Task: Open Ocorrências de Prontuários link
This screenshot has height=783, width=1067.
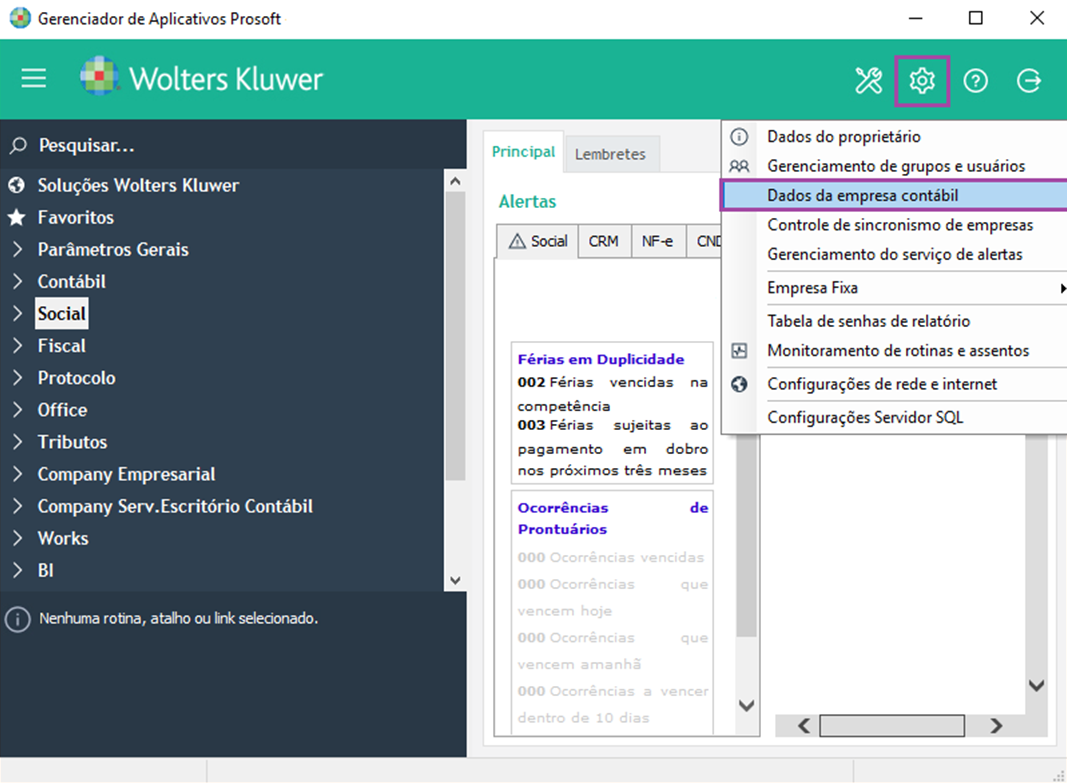Action: (x=612, y=518)
